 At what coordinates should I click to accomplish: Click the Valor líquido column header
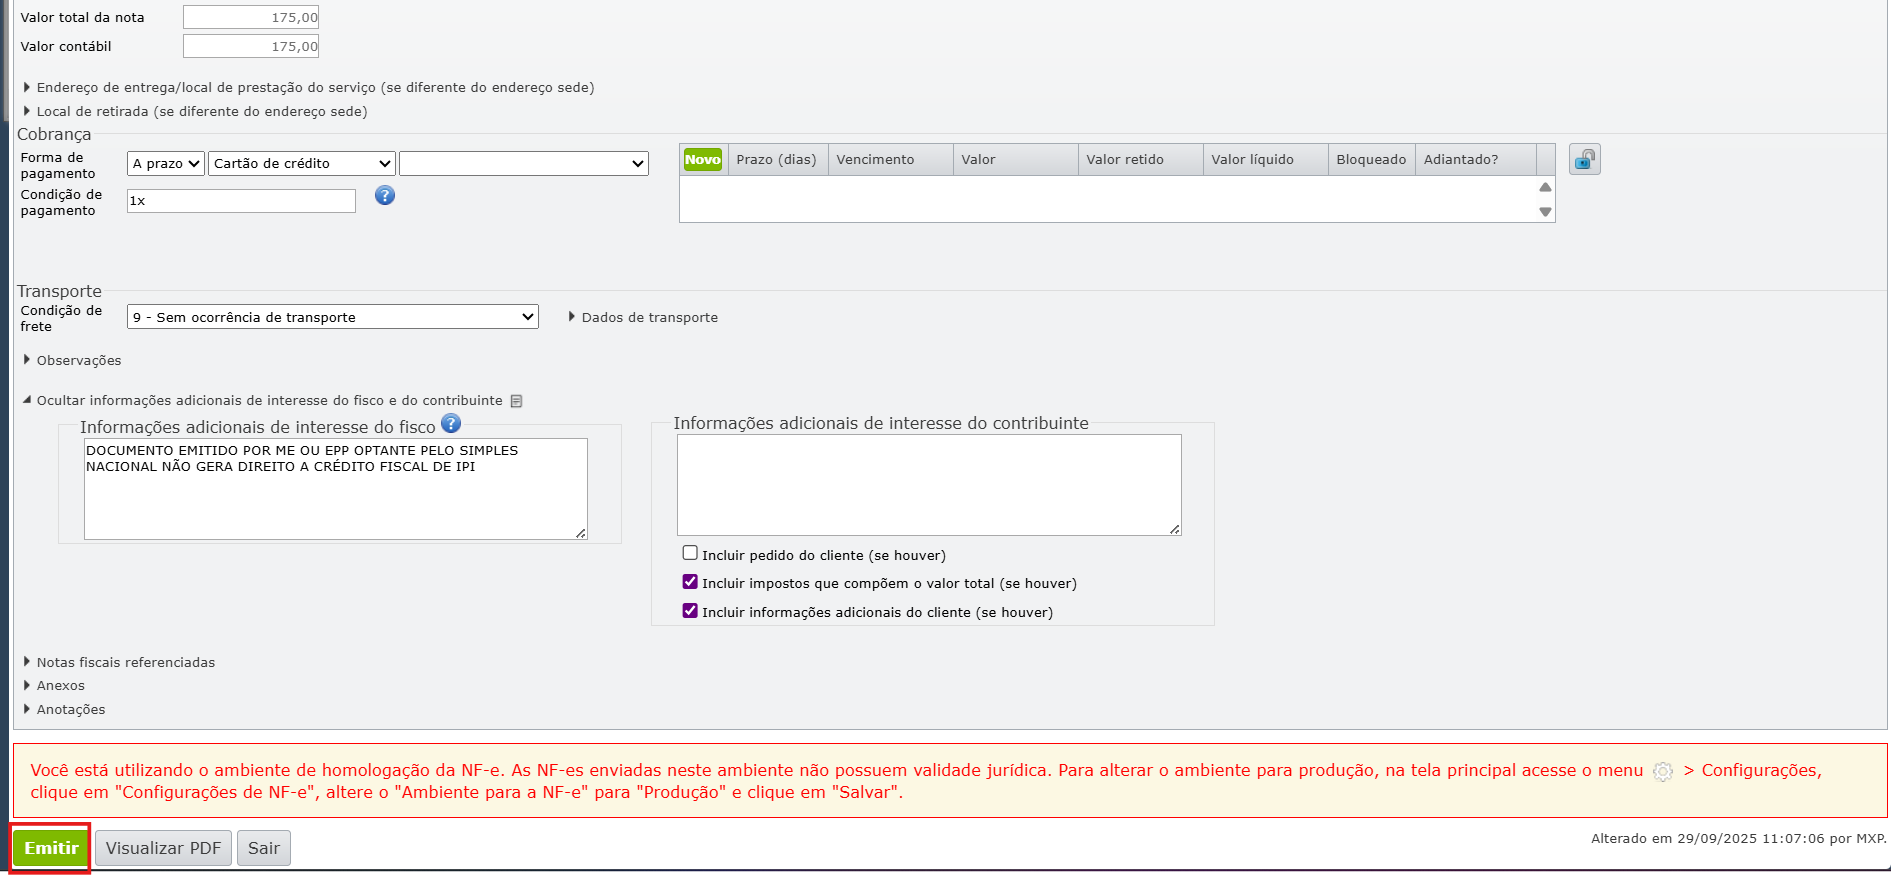(1266, 160)
